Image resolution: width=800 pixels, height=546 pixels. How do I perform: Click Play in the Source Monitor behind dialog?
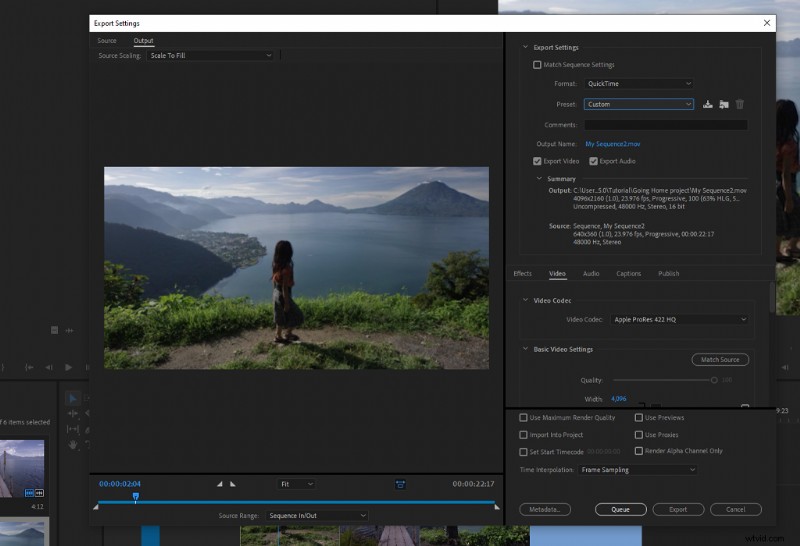tap(68, 367)
